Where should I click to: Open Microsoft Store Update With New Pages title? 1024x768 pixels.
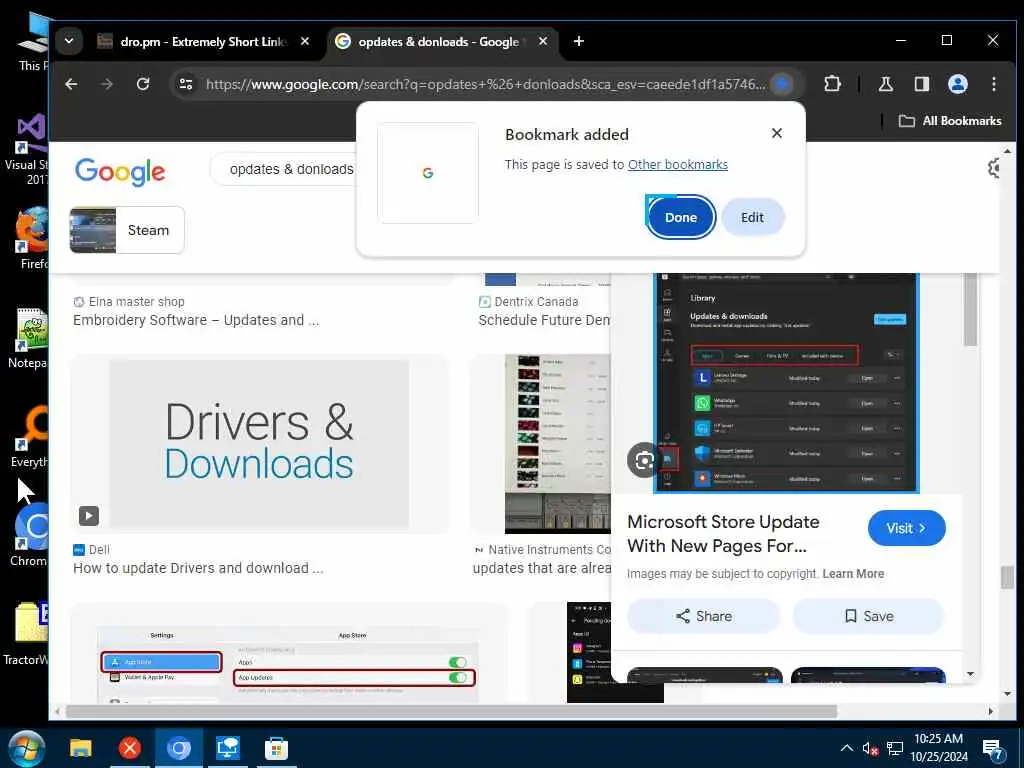point(723,534)
